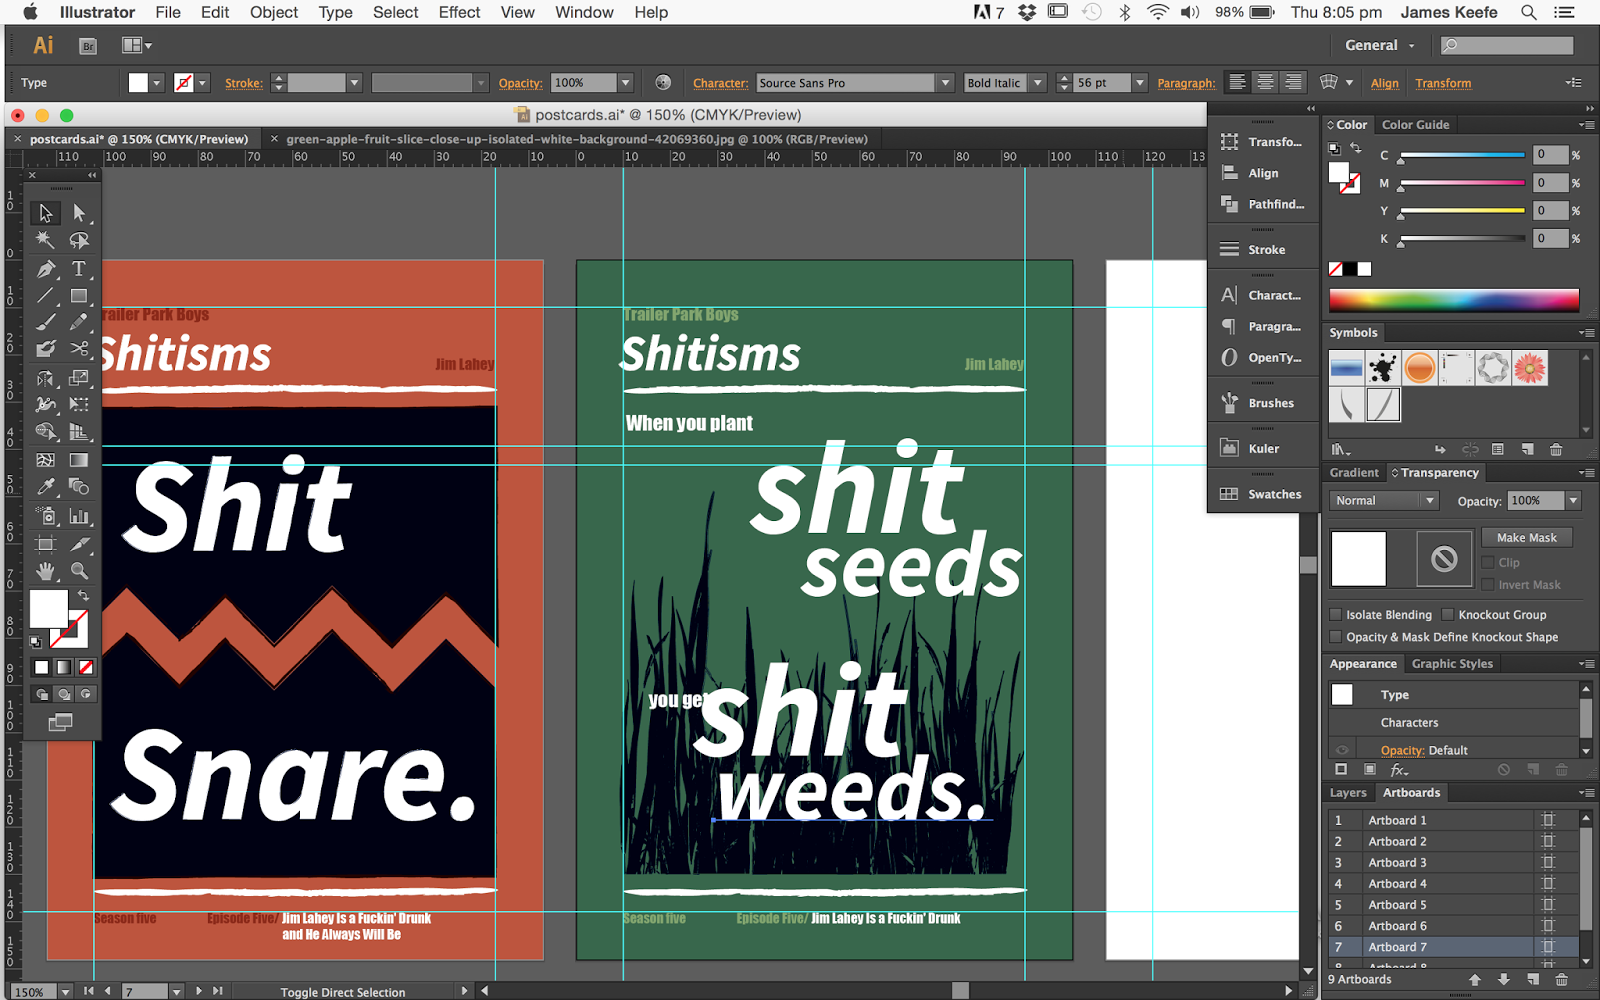Open the Object menu
This screenshot has width=1600, height=1000.
pos(274,13)
